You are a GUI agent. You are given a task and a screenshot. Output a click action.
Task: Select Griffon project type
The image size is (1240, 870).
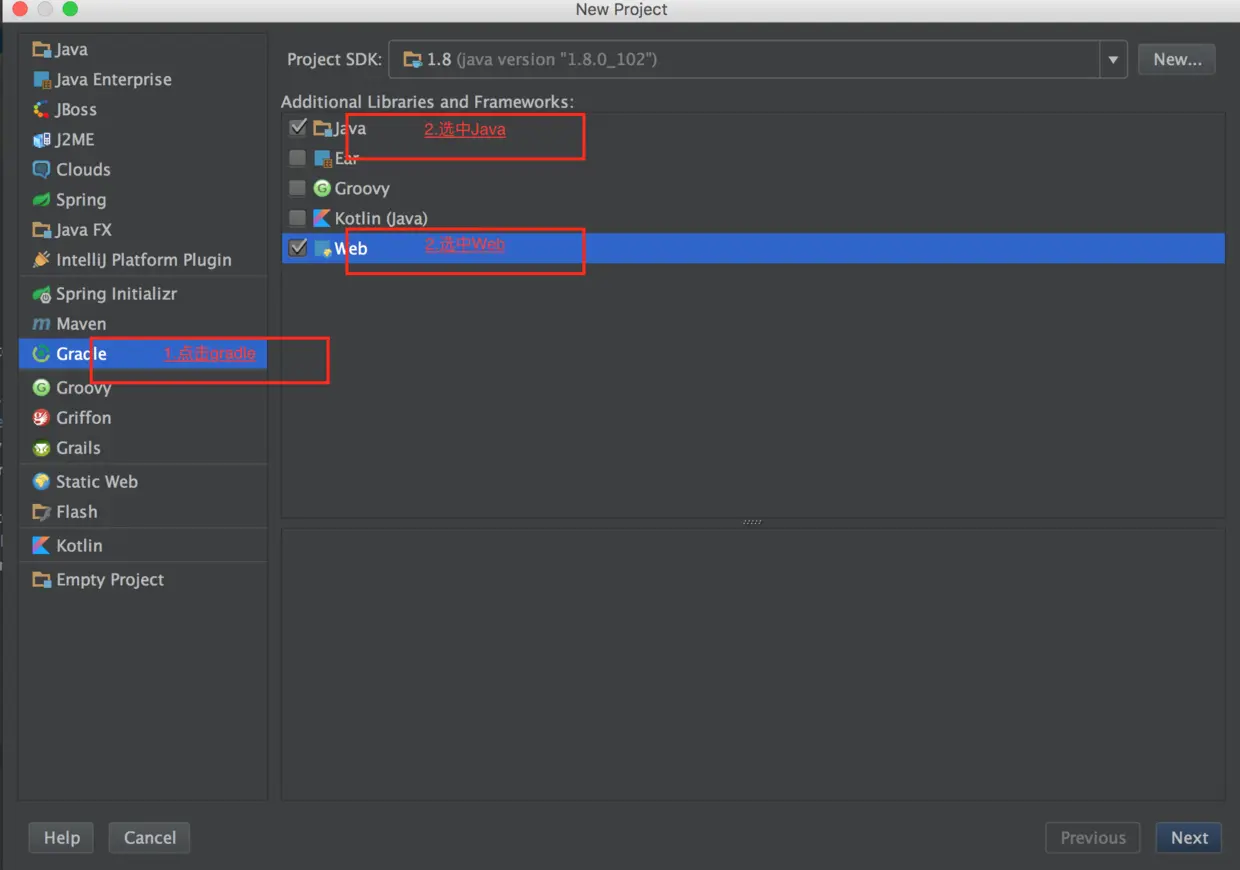(143, 418)
